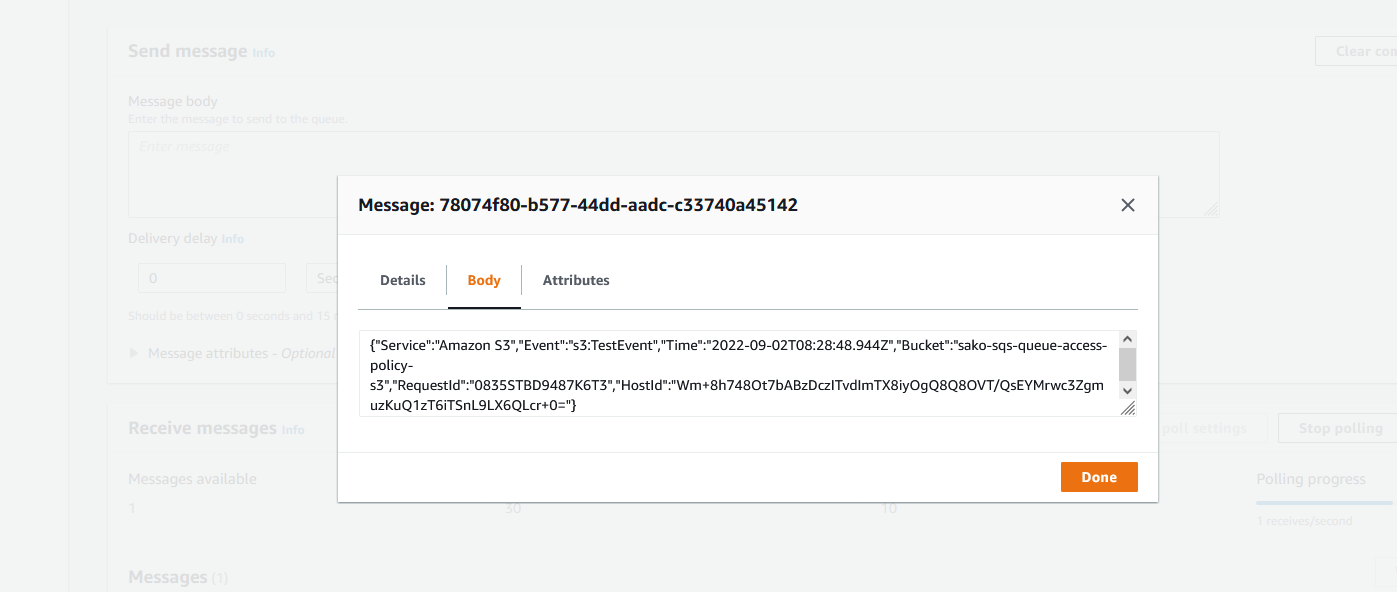Click the up arrow of the body scrollbar
The height and width of the screenshot is (592, 1397).
[x=1127, y=340]
